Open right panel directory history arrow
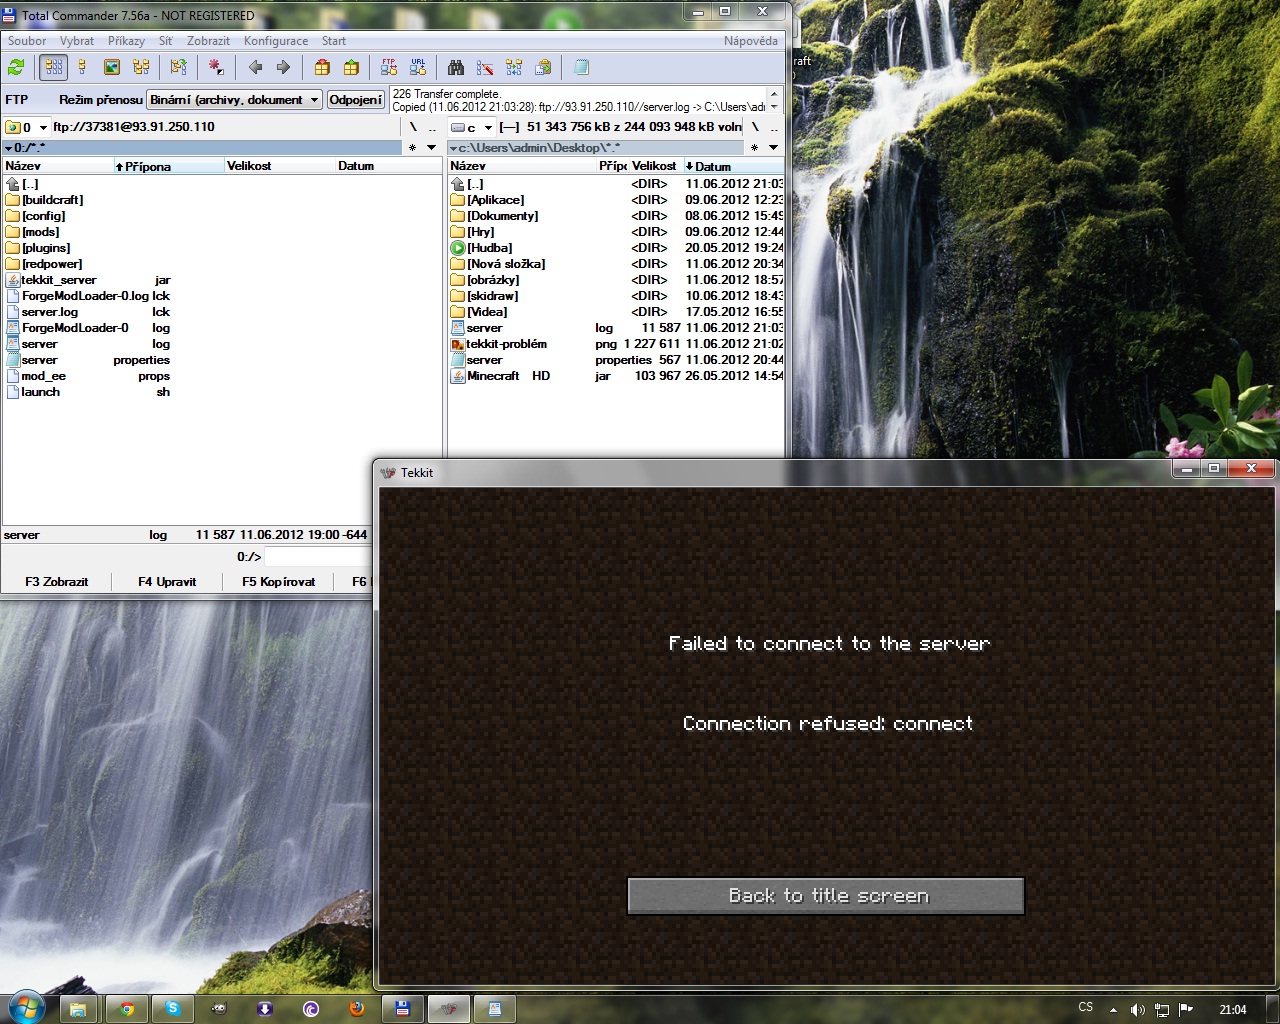Screen dimensions: 1280x1024 [773, 148]
